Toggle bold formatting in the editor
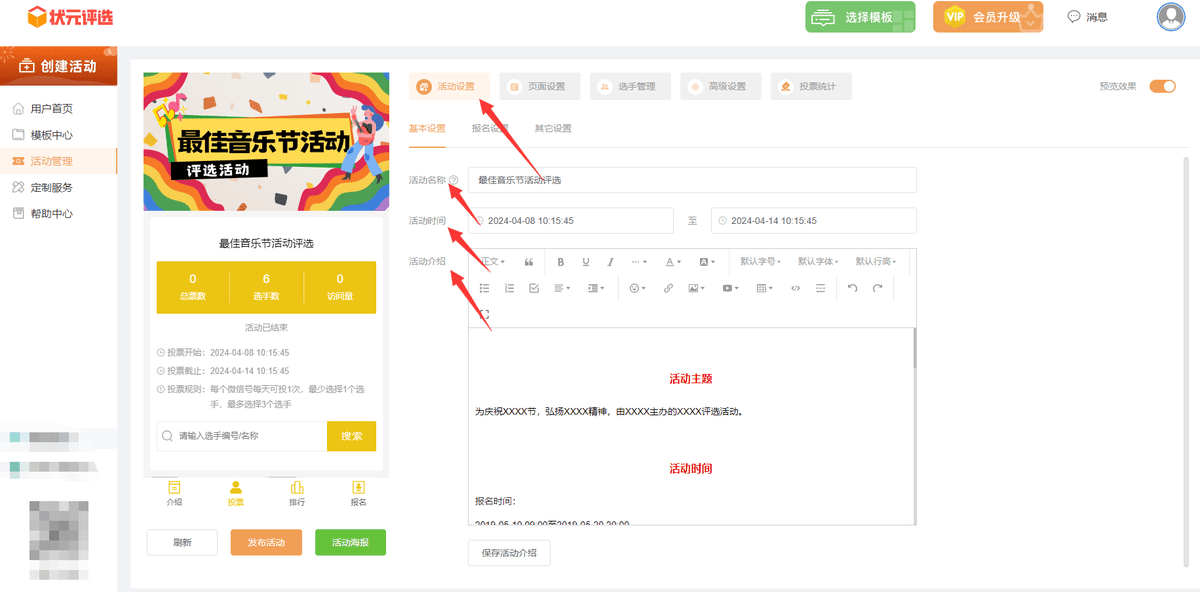Image resolution: width=1200 pixels, height=592 pixels. 561,261
